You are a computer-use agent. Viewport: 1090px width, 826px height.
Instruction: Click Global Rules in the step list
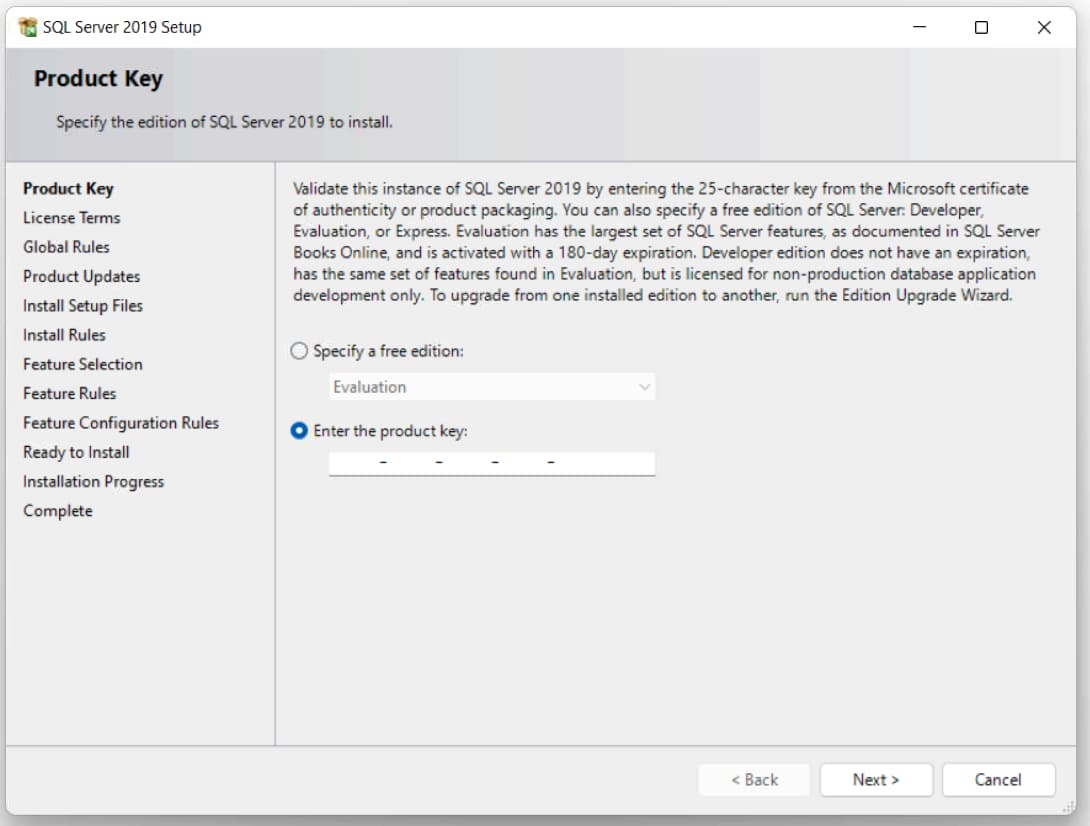[66, 247]
